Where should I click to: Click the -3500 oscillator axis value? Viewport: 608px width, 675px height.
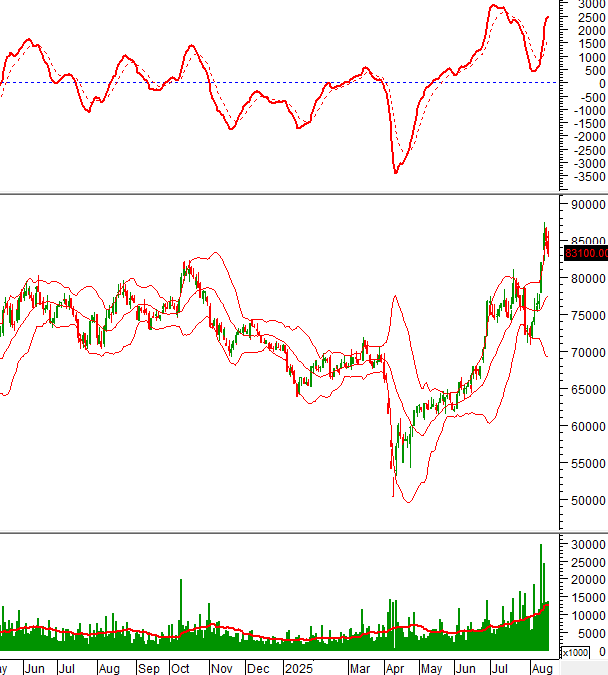[x=590, y=177]
